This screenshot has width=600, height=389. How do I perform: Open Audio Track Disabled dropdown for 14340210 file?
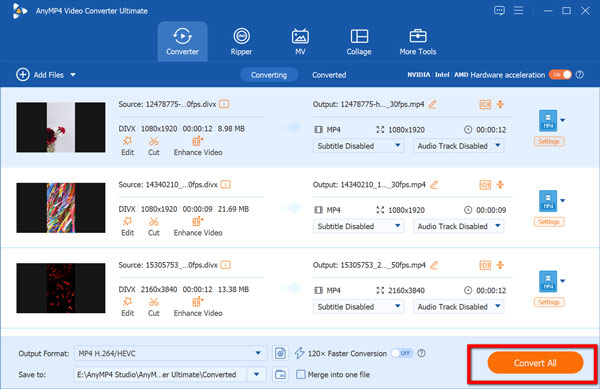[x=458, y=226]
